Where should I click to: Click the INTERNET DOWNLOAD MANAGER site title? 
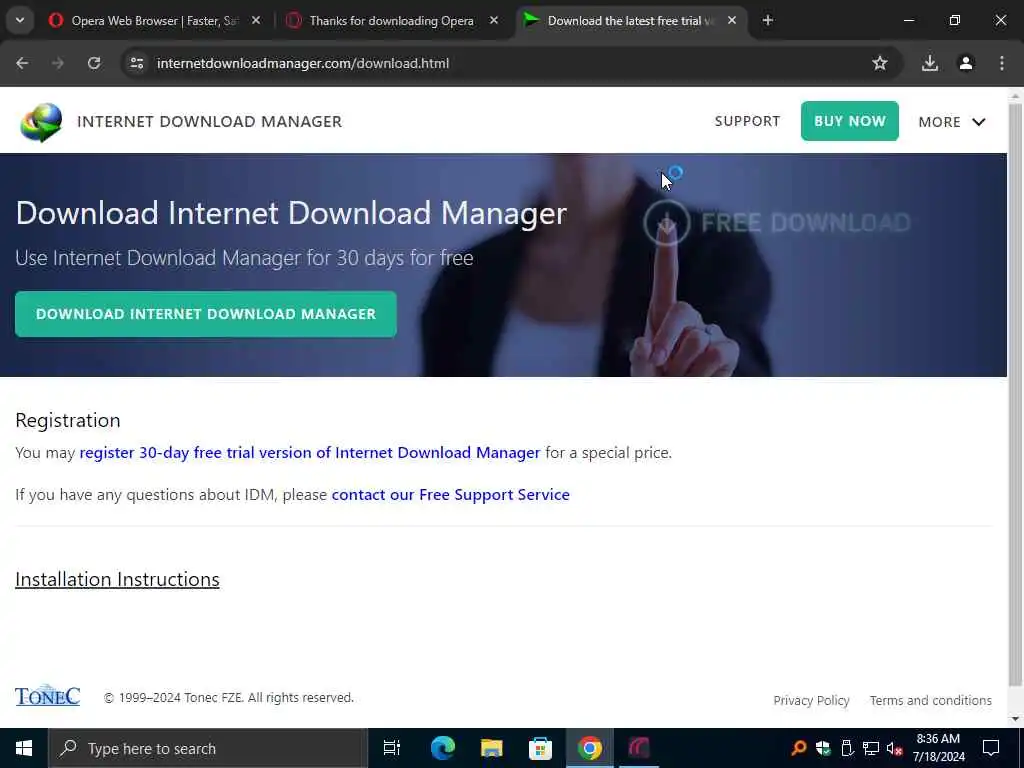(x=210, y=121)
